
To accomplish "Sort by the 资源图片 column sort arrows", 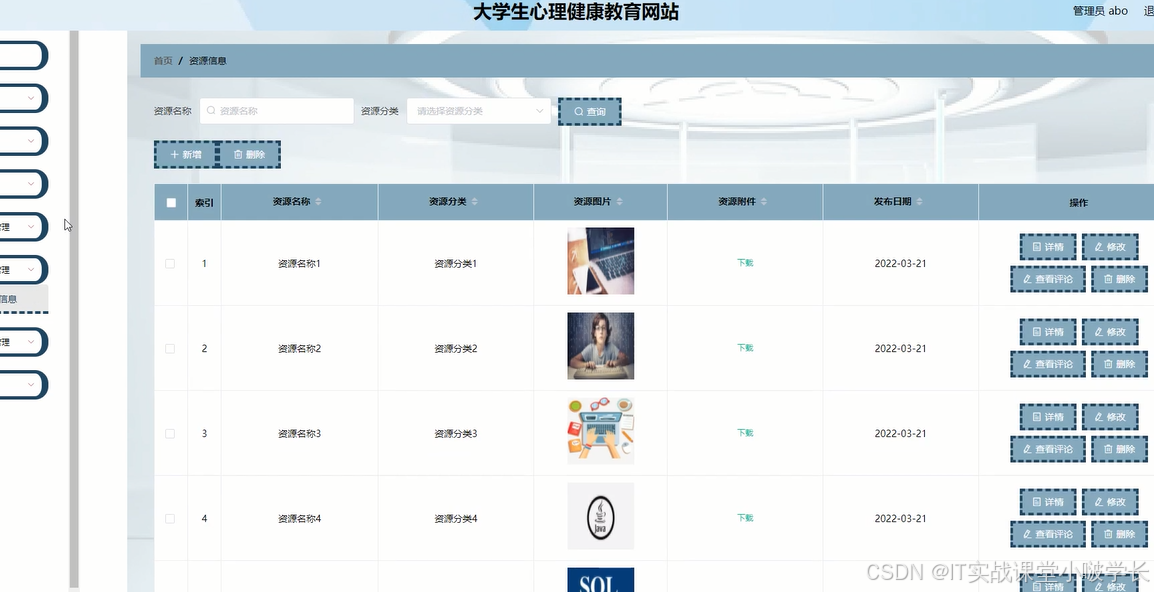I will 619,202.
